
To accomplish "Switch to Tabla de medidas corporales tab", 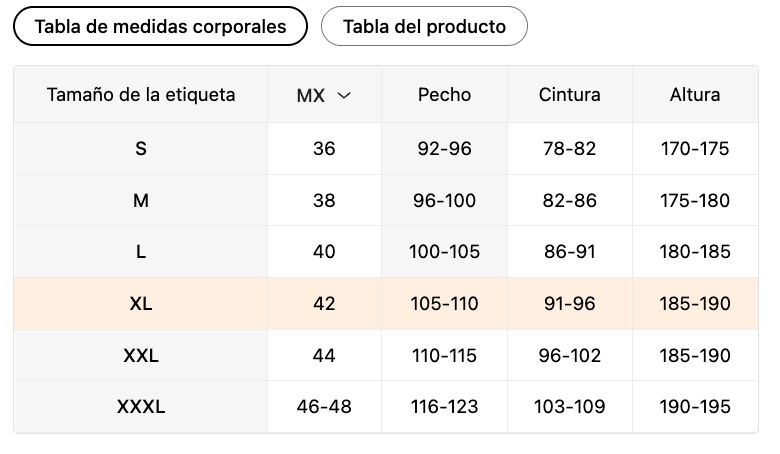I will pos(160,27).
